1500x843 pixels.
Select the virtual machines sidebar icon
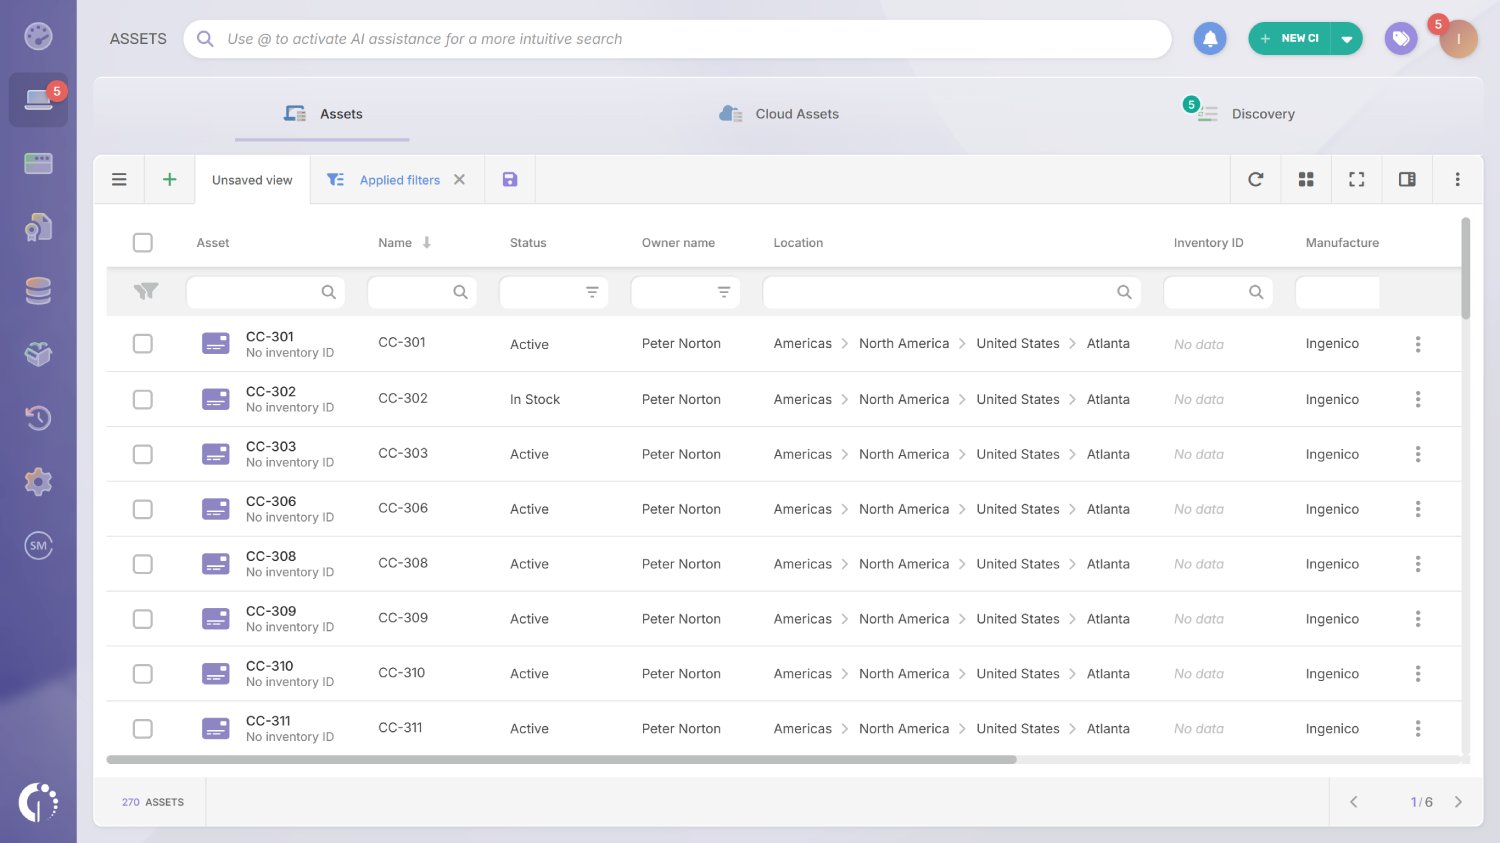(x=38, y=163)
